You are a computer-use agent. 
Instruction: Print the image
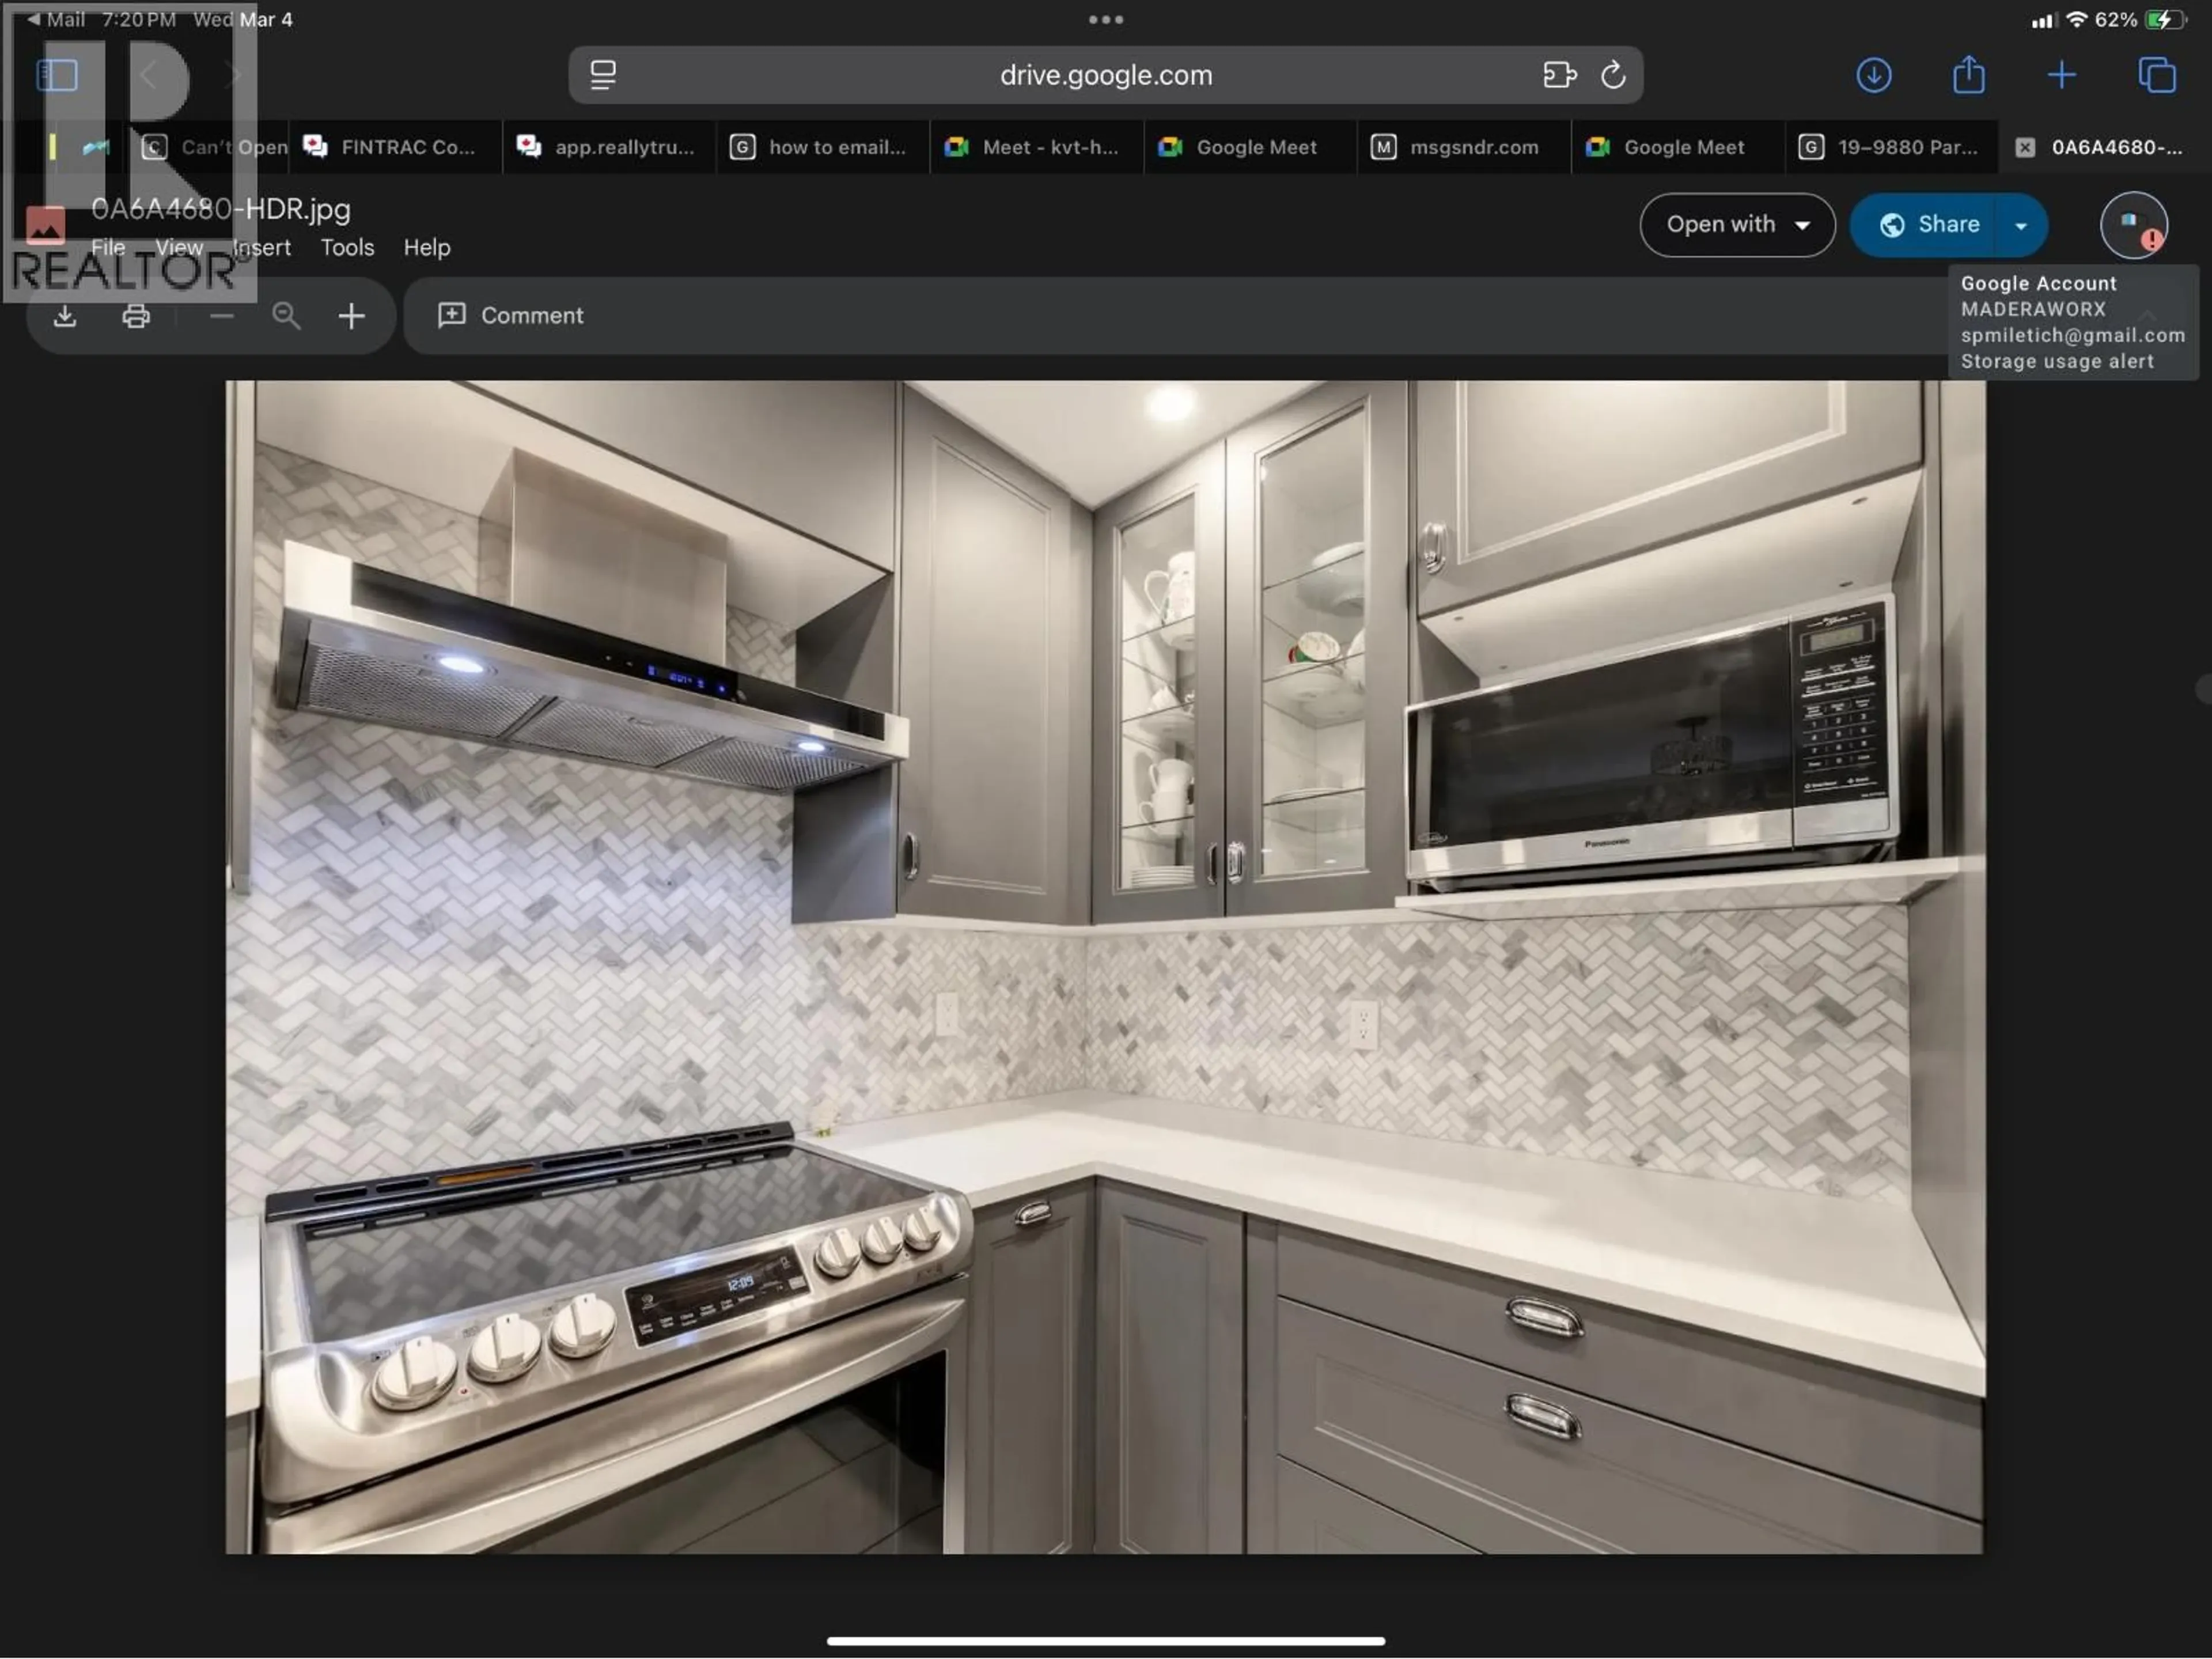click(136, 316)
